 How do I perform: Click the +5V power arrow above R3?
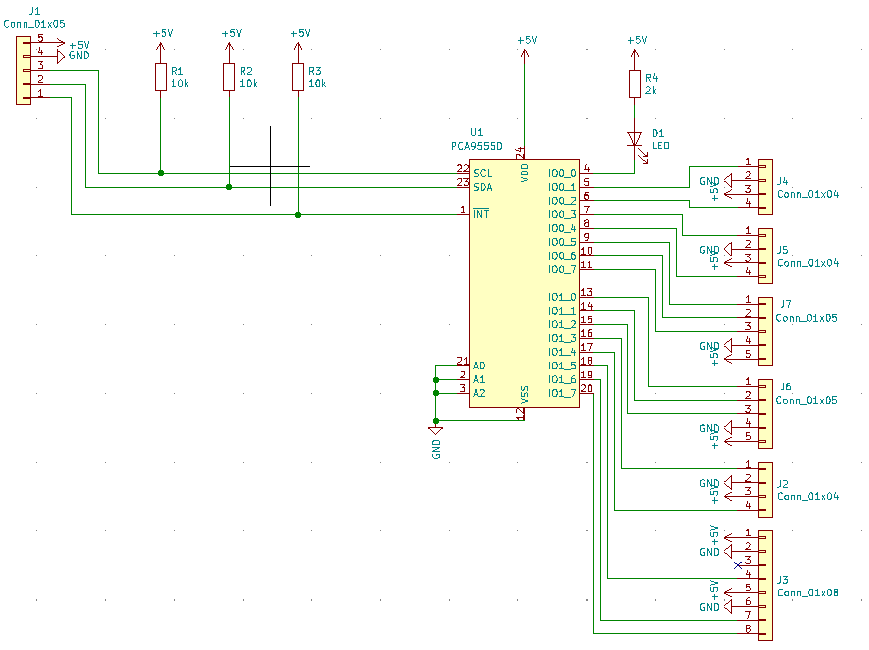coord(298,48)
